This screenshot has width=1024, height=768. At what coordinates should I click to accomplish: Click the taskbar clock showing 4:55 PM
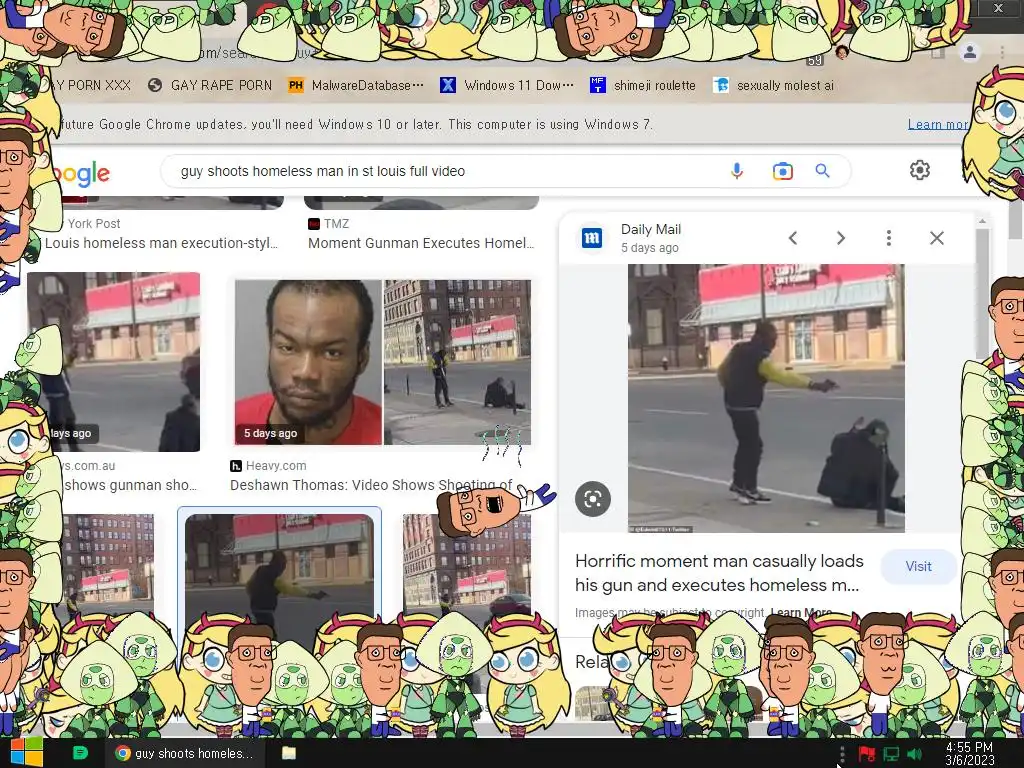point(969,754)
